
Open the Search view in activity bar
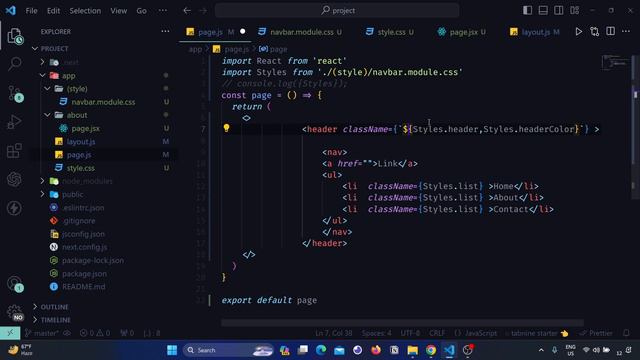[x=15, y=64]
